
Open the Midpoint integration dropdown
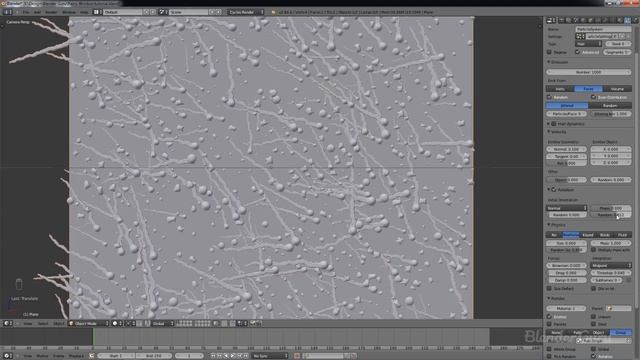[x=611, y=265]
